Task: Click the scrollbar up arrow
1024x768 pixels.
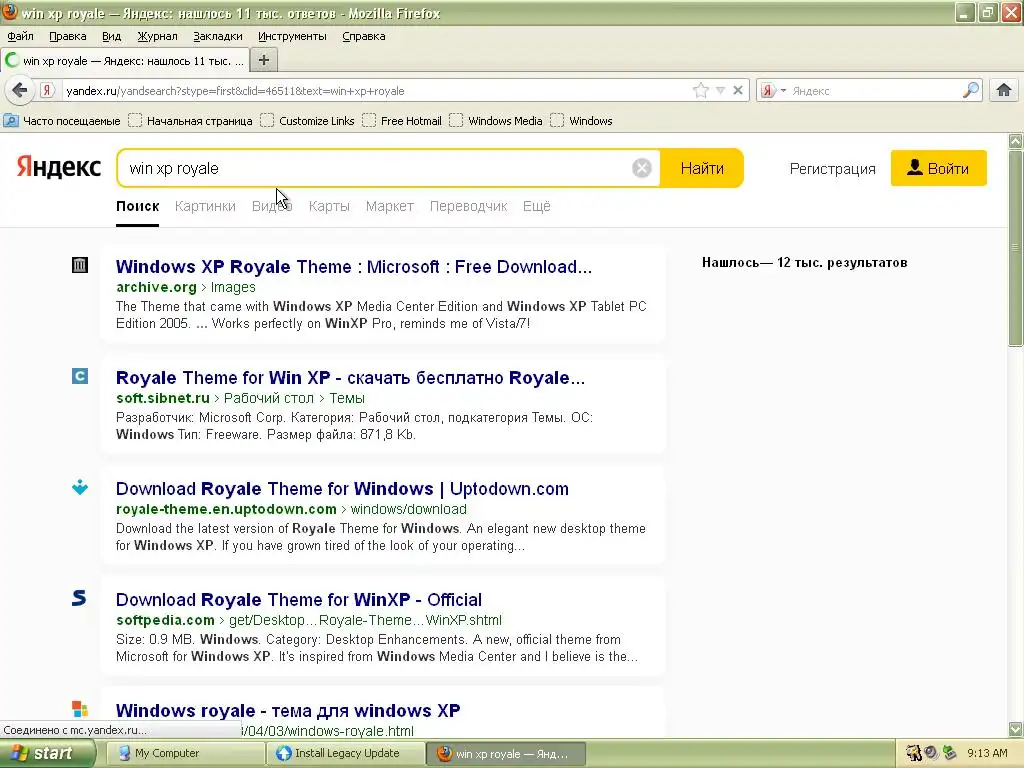Action: [1016, 140]
